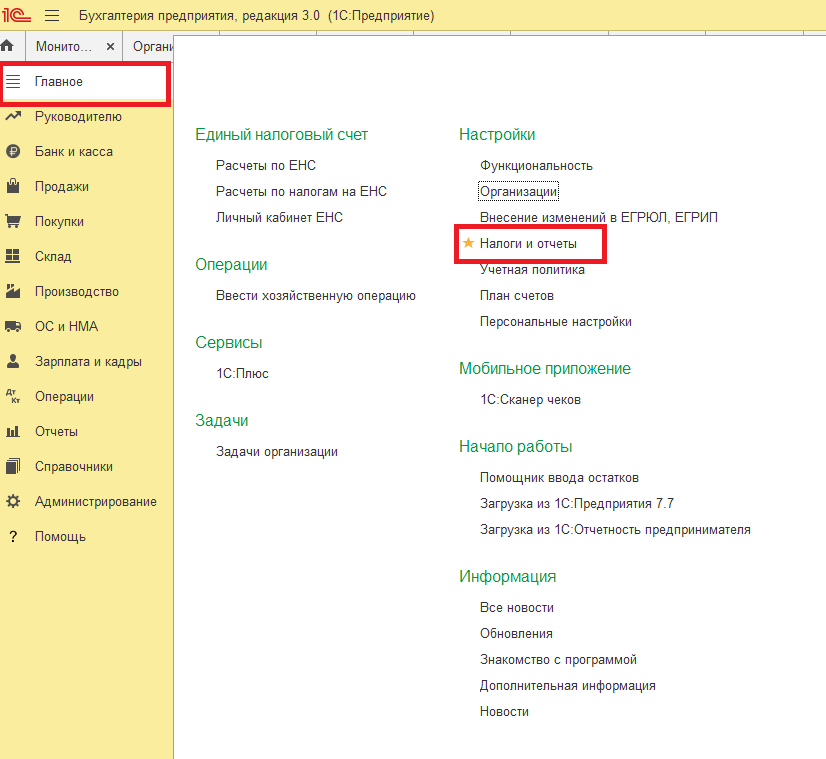Open Расчеты по ЕНС
This screenshot has width=826, height=759.
point(265,166)
